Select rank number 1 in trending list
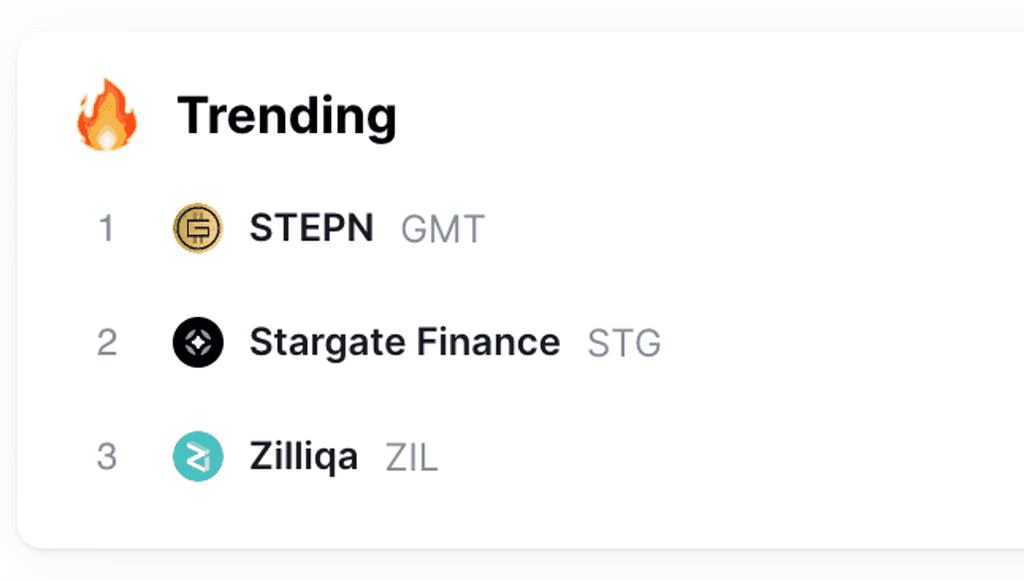The width and height of the screenshot is (1024, 580). (x=106, y=229)
